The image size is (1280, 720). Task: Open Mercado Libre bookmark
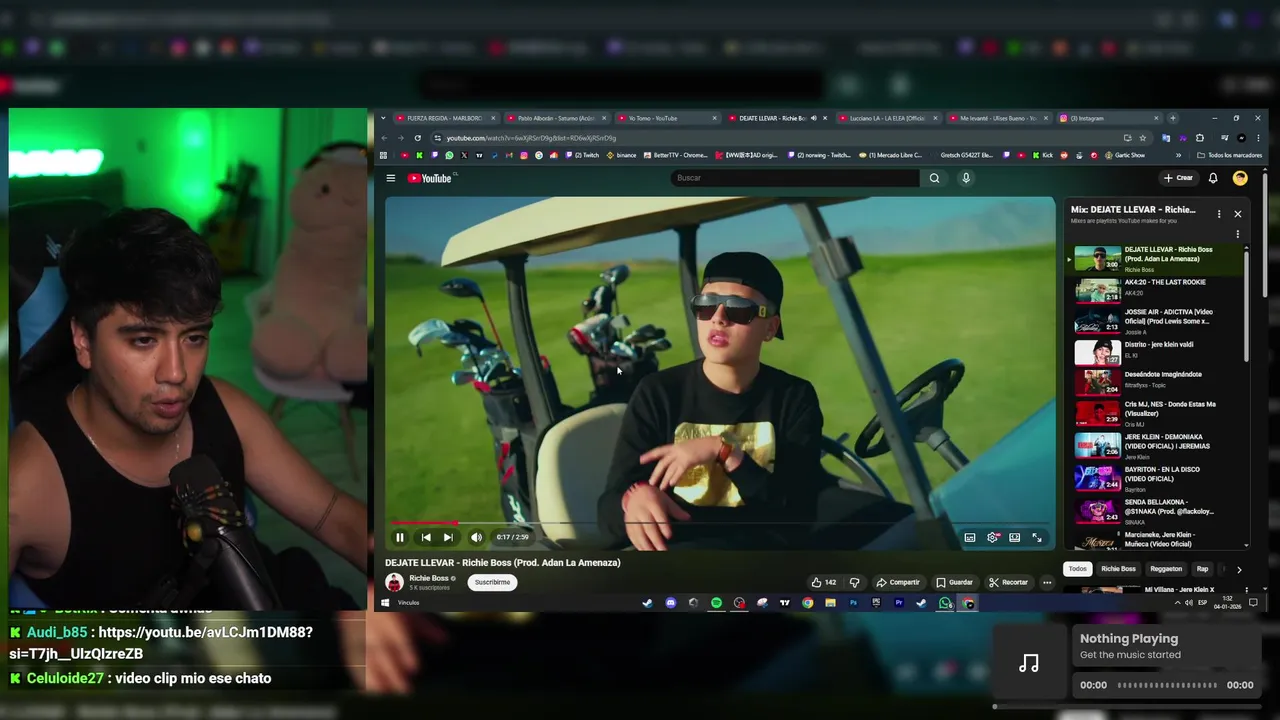[x=890, y=155]
